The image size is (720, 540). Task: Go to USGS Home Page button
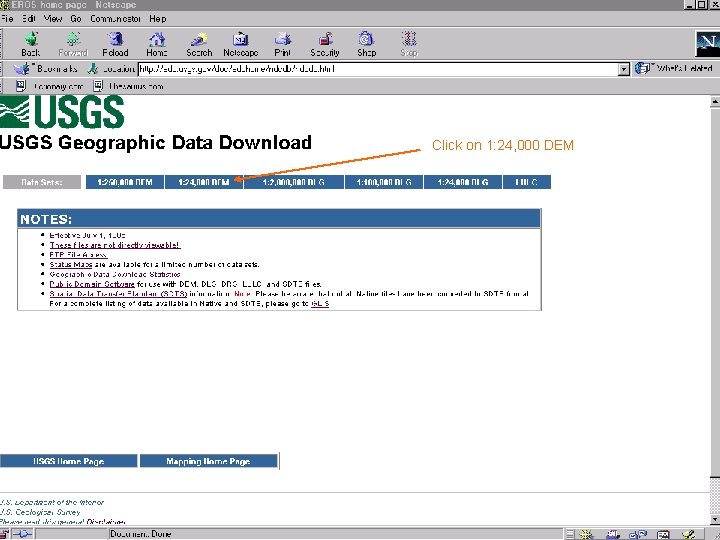point(68,461)
